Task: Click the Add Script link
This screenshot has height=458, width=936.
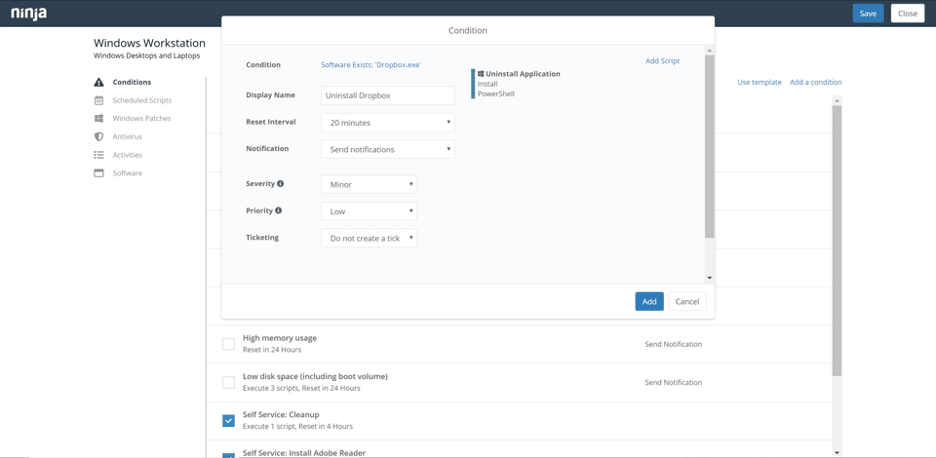Action: [x=662, y=61]
